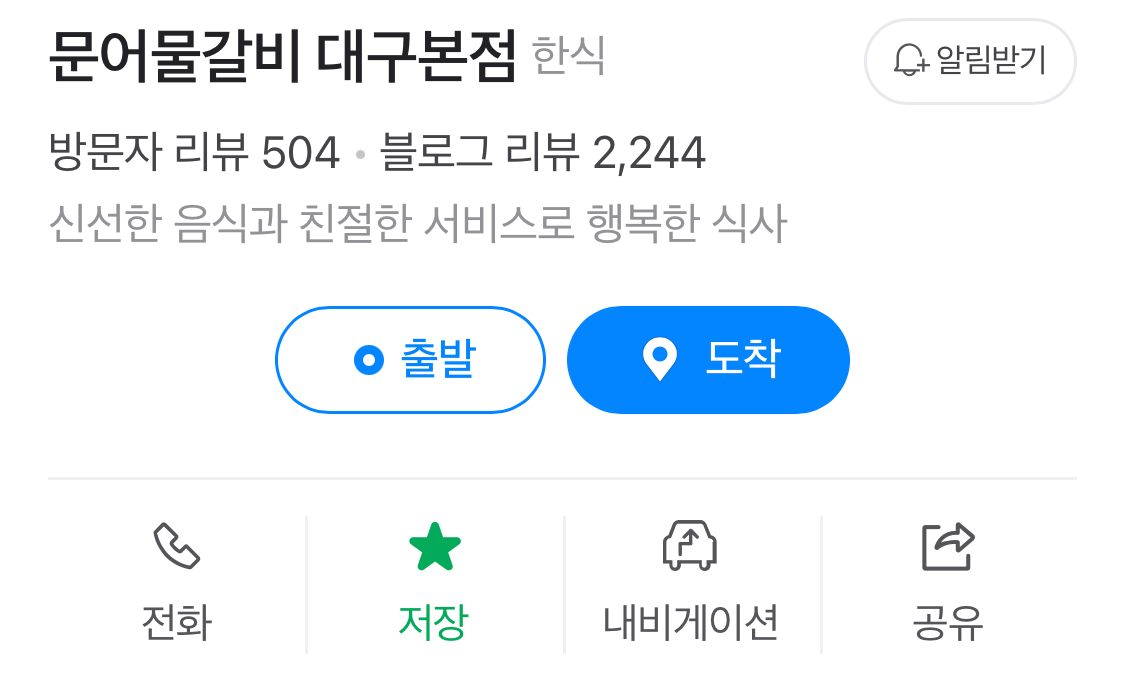Image resolution: width=1125 pixels, height=686 pixels.
Task: Set this place as 도착 destination
Action: tap(708, 360)
